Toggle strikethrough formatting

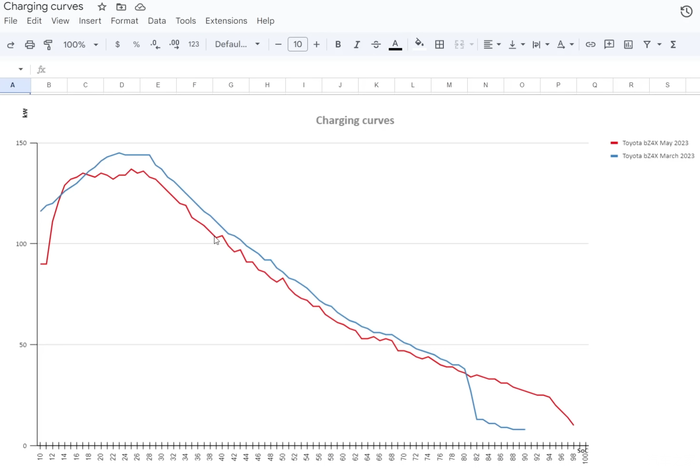376,44
